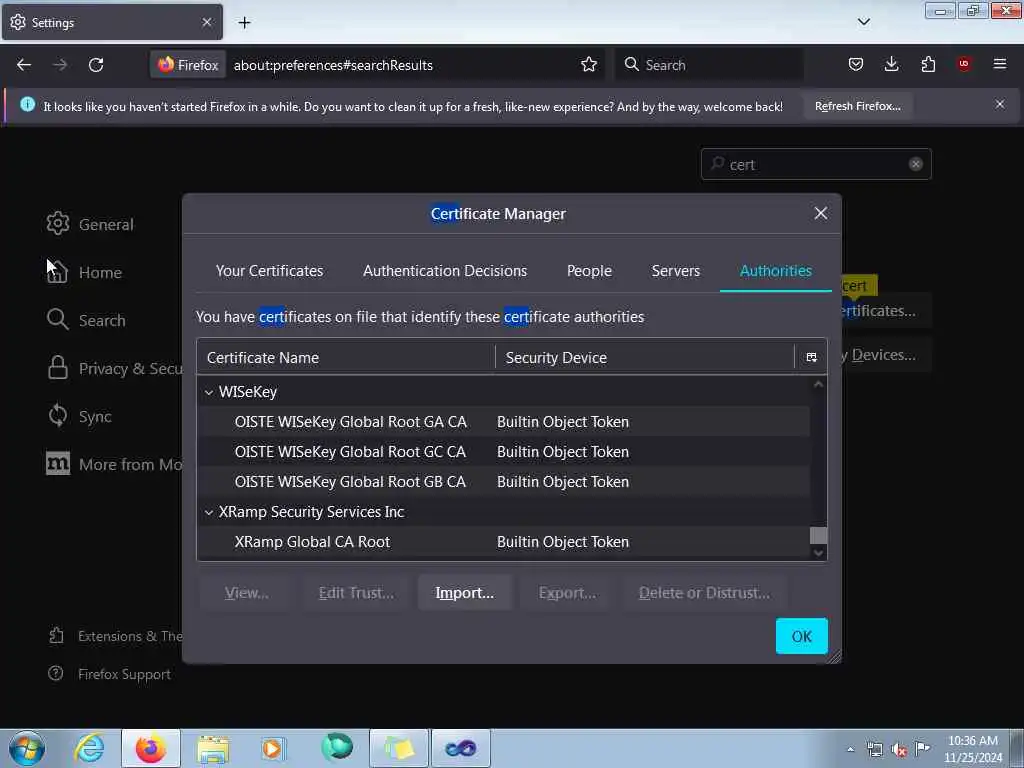The height and width of the screenshot is (768, 1024).
Task: Confirm with the OK button
Action: click(x=801, y=635)
